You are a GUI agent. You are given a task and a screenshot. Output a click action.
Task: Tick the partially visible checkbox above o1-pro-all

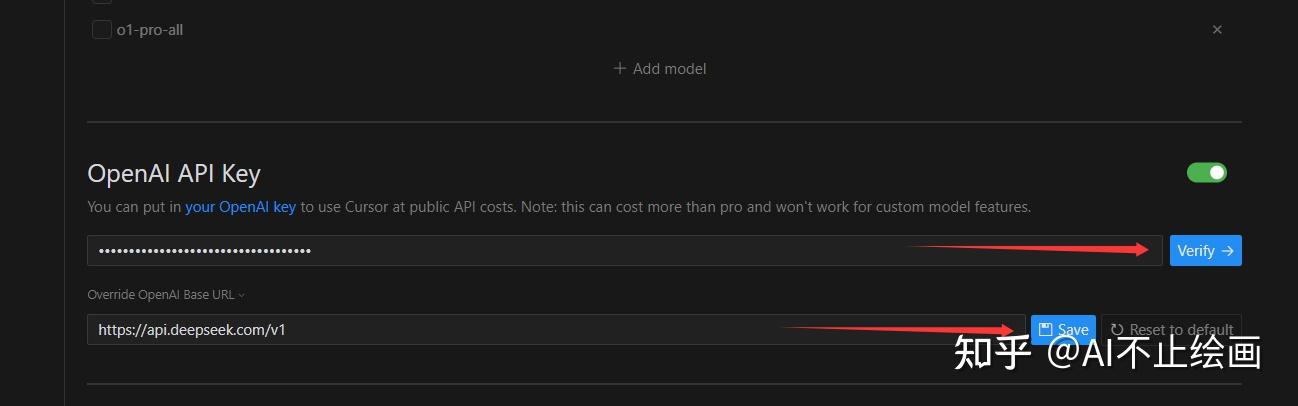coord(101,2)
